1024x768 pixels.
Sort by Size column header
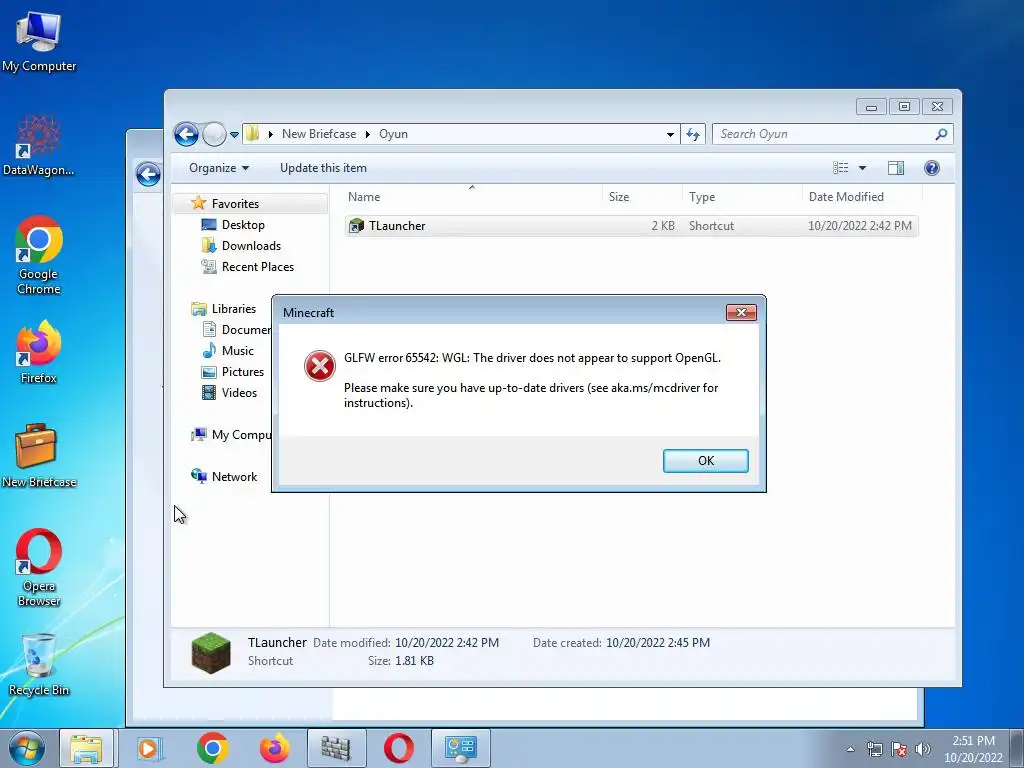(641, 197)
